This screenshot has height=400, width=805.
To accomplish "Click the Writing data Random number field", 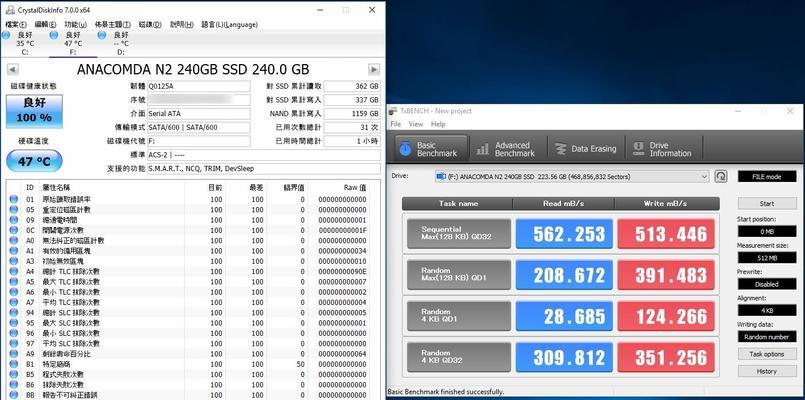I will (x=767, y=336).
